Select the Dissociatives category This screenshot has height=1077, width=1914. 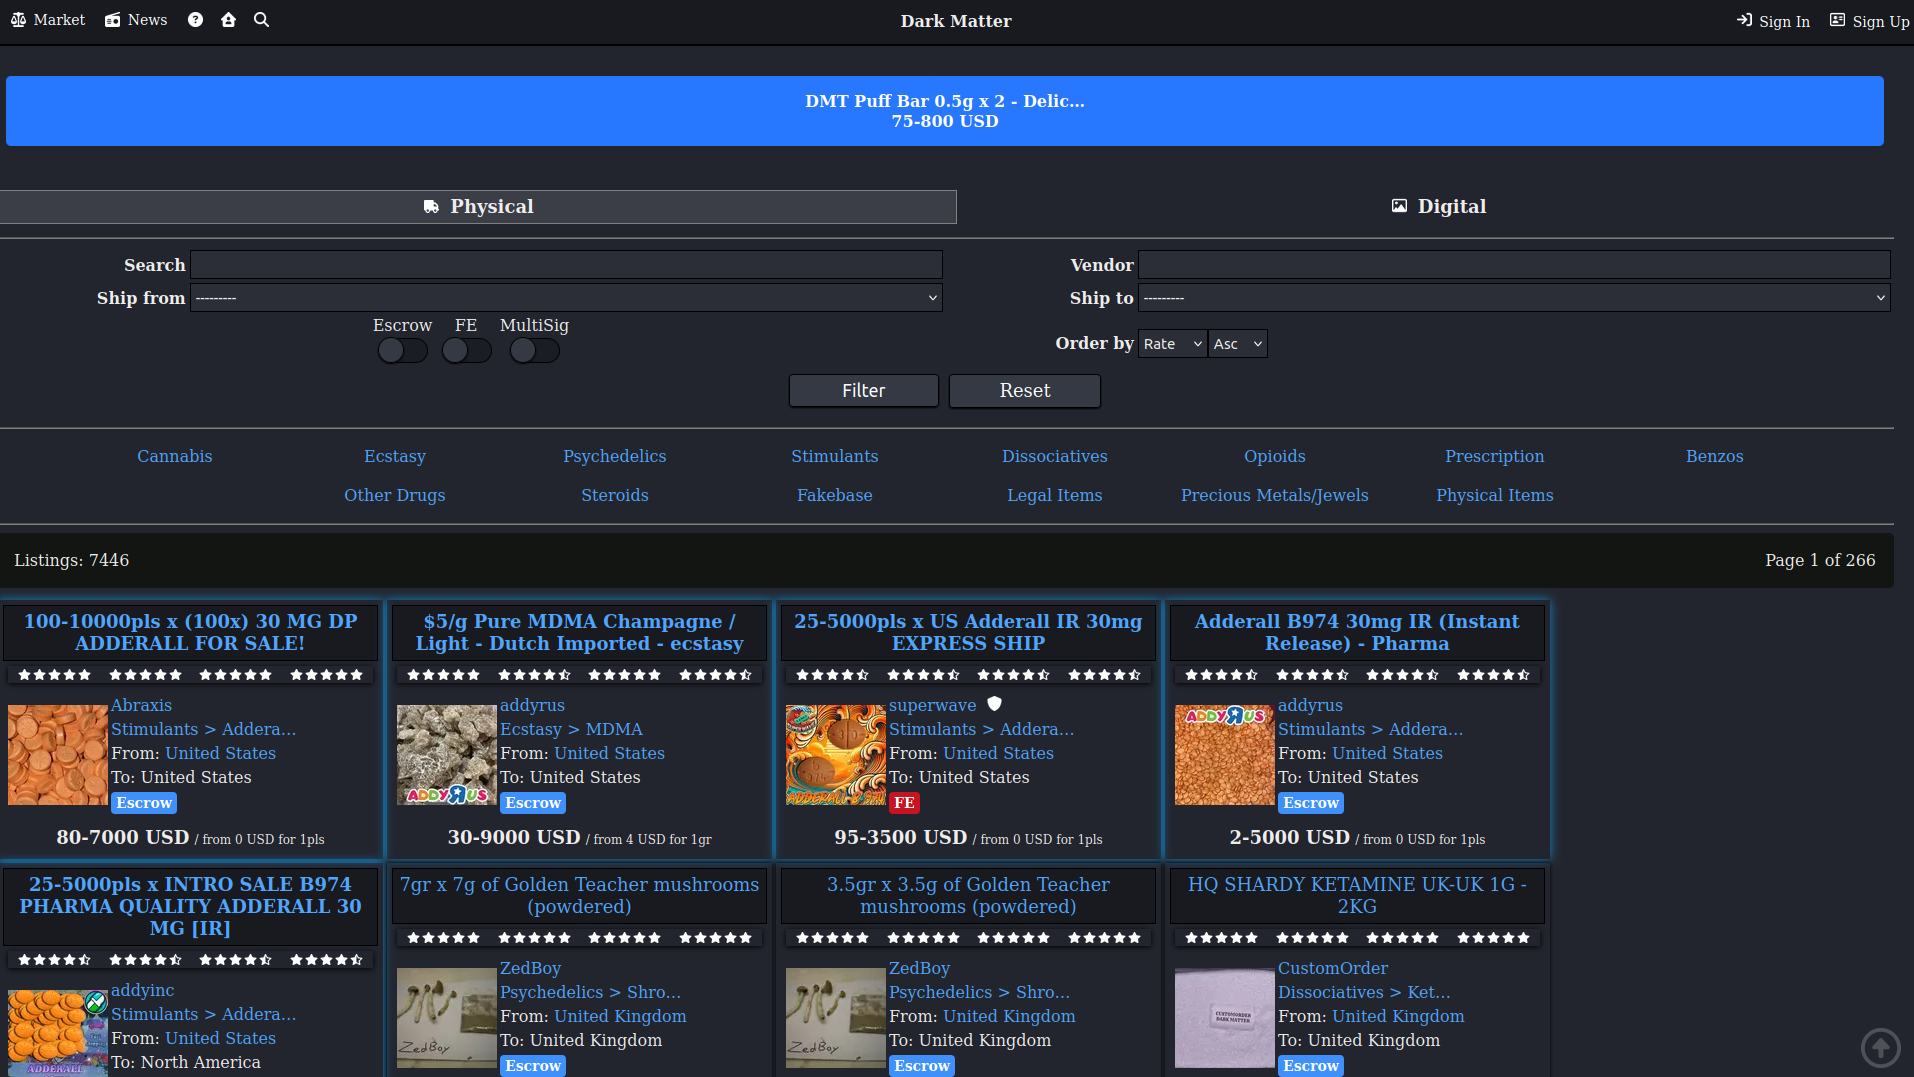point(1055,456)
